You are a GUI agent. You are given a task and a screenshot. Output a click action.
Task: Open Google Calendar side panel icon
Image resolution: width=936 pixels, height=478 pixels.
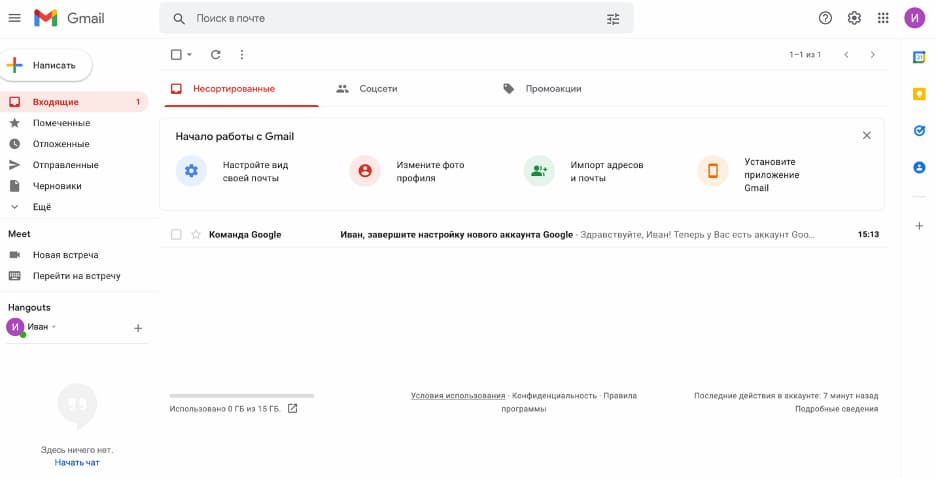pos(919,57)
